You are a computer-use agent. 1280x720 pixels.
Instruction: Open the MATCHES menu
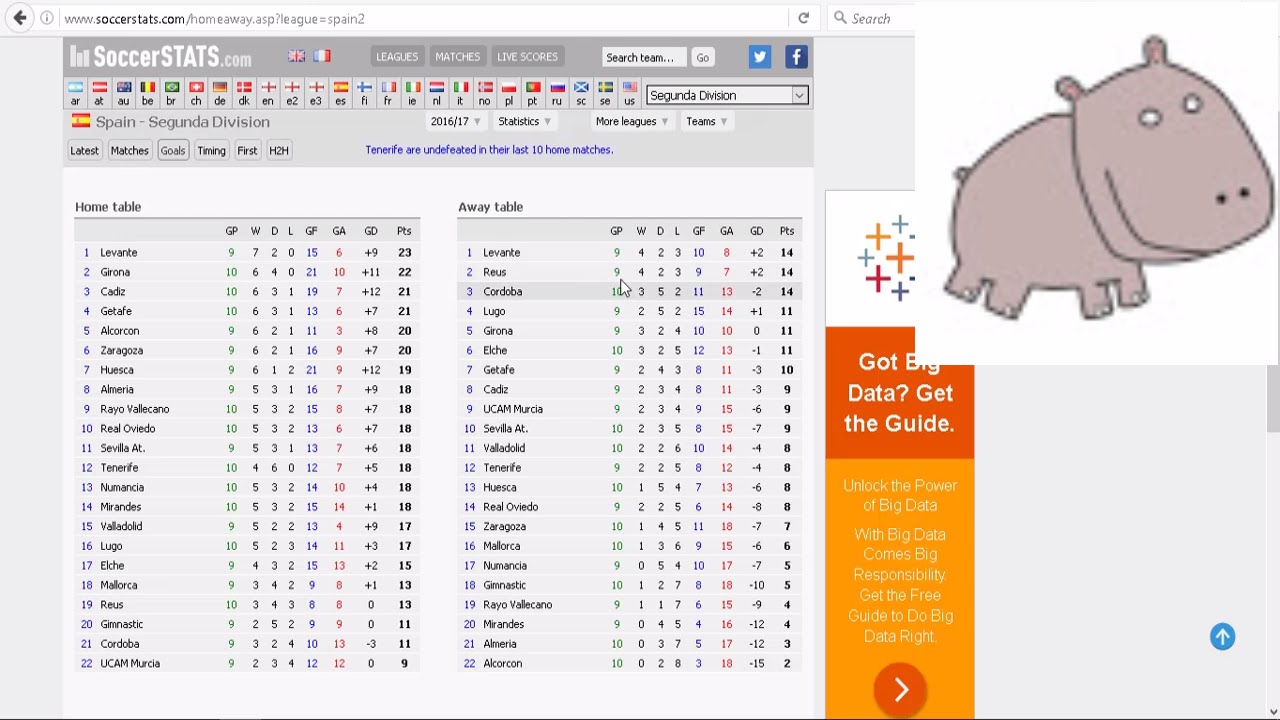pyautogui.click(x=457, y=57)
